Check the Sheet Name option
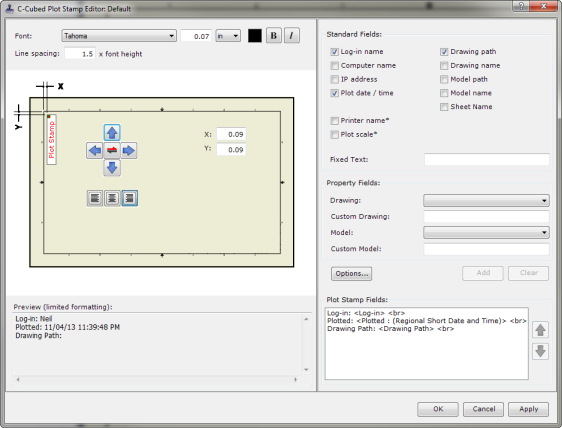562x428 pixels. [444, 107]
